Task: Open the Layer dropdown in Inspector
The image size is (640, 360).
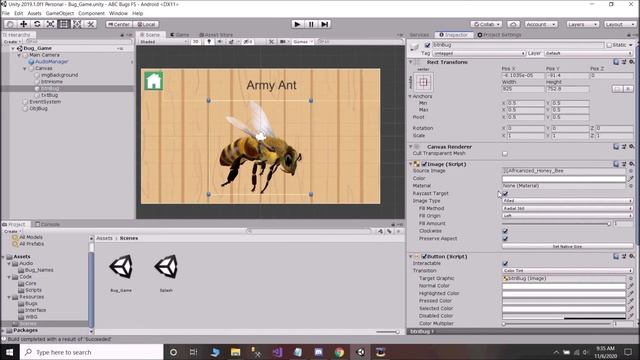Action: pyautogui.click(x=588, y=53)
